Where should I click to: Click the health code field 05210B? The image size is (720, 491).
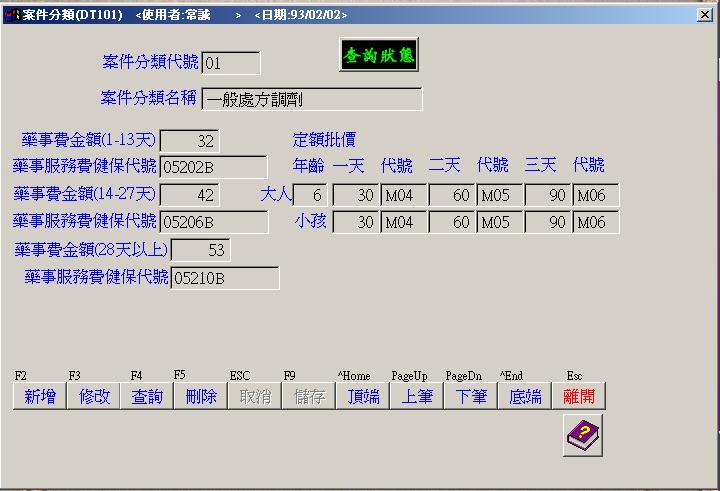pyautogui.click(x=224, y=277)
